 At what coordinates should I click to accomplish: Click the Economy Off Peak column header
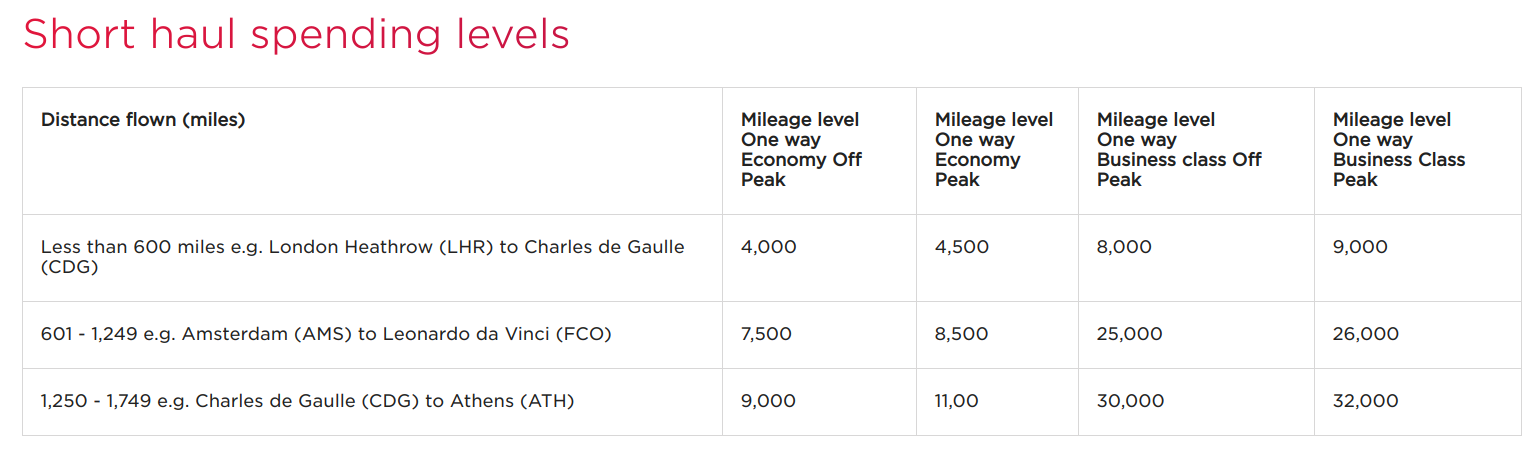[800, 150]
